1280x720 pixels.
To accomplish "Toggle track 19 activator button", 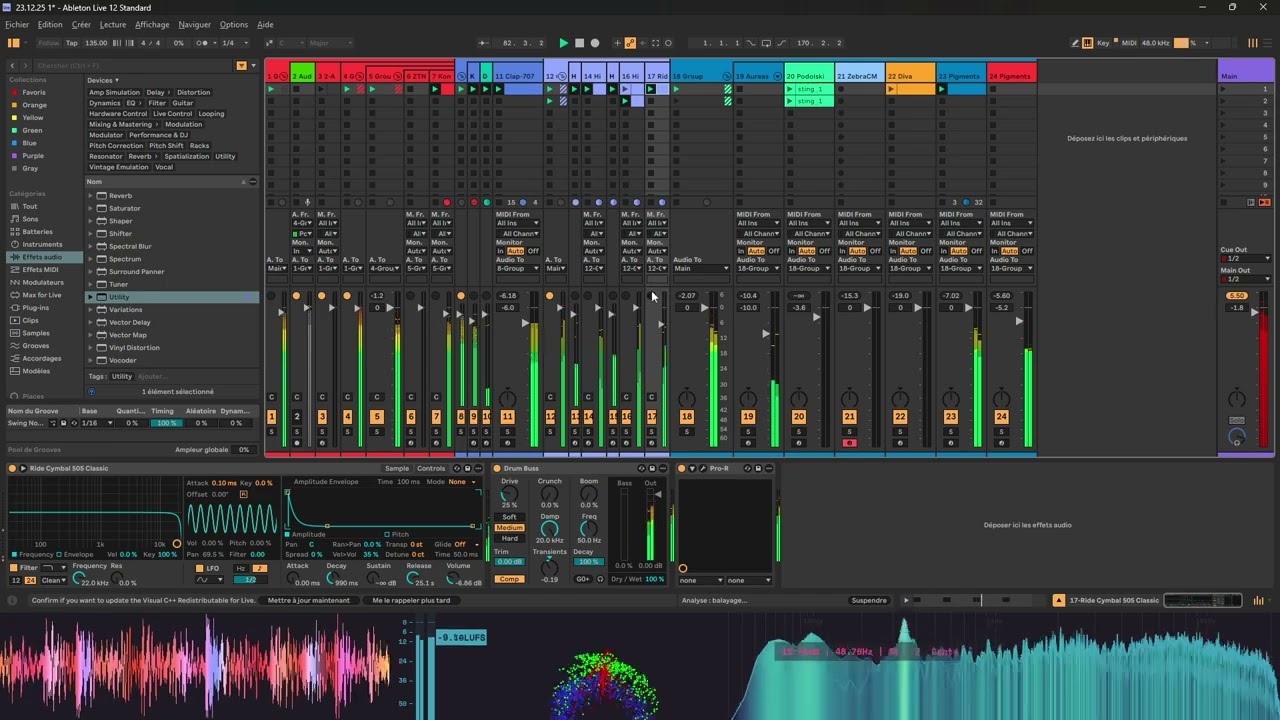I will click(748, 417).
